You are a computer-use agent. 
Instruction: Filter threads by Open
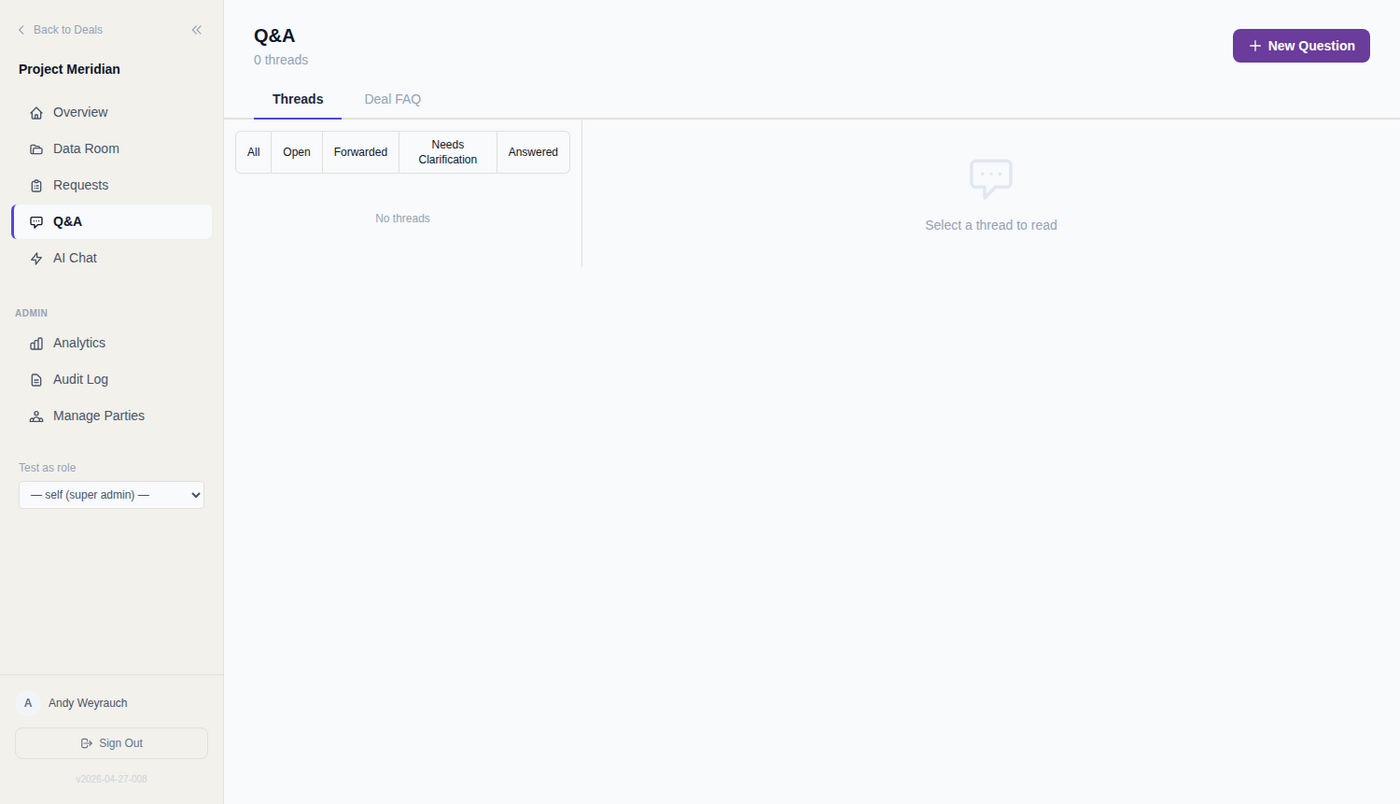pyautogui.click(x=297, y=152)
